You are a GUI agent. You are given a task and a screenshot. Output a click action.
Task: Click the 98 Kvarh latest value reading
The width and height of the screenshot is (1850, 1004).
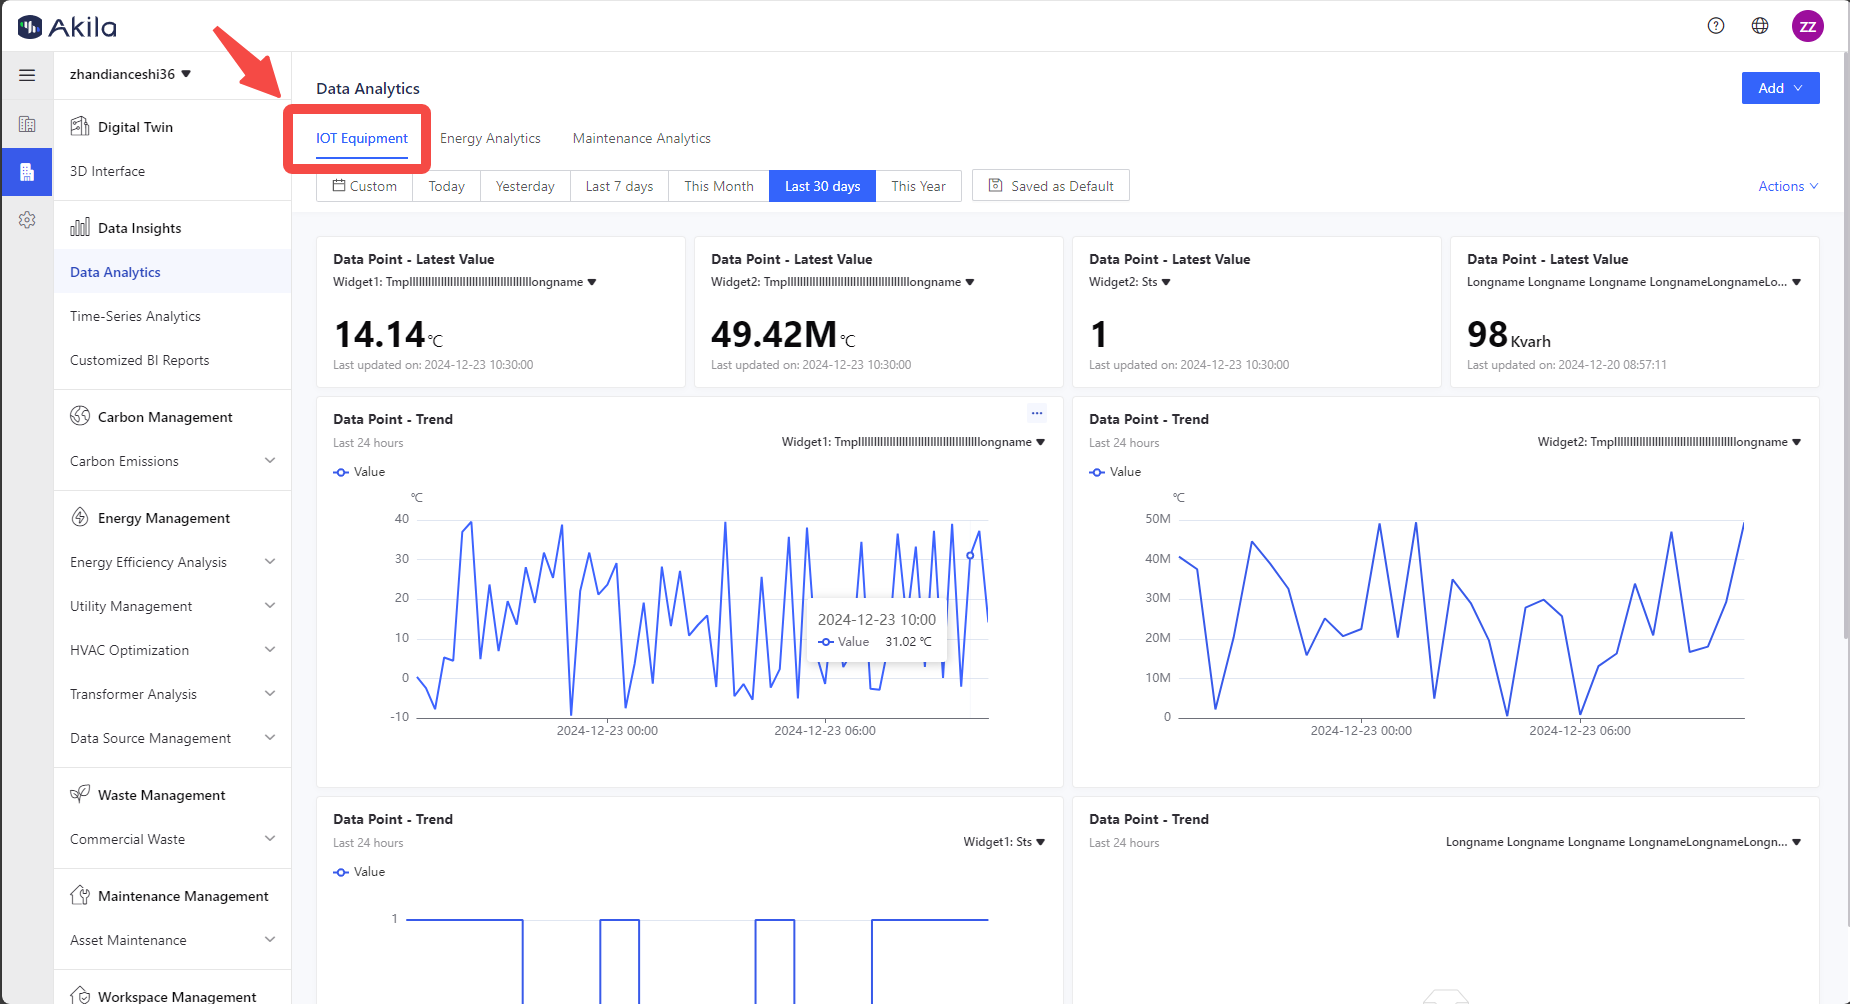(x=1509, y=335)
